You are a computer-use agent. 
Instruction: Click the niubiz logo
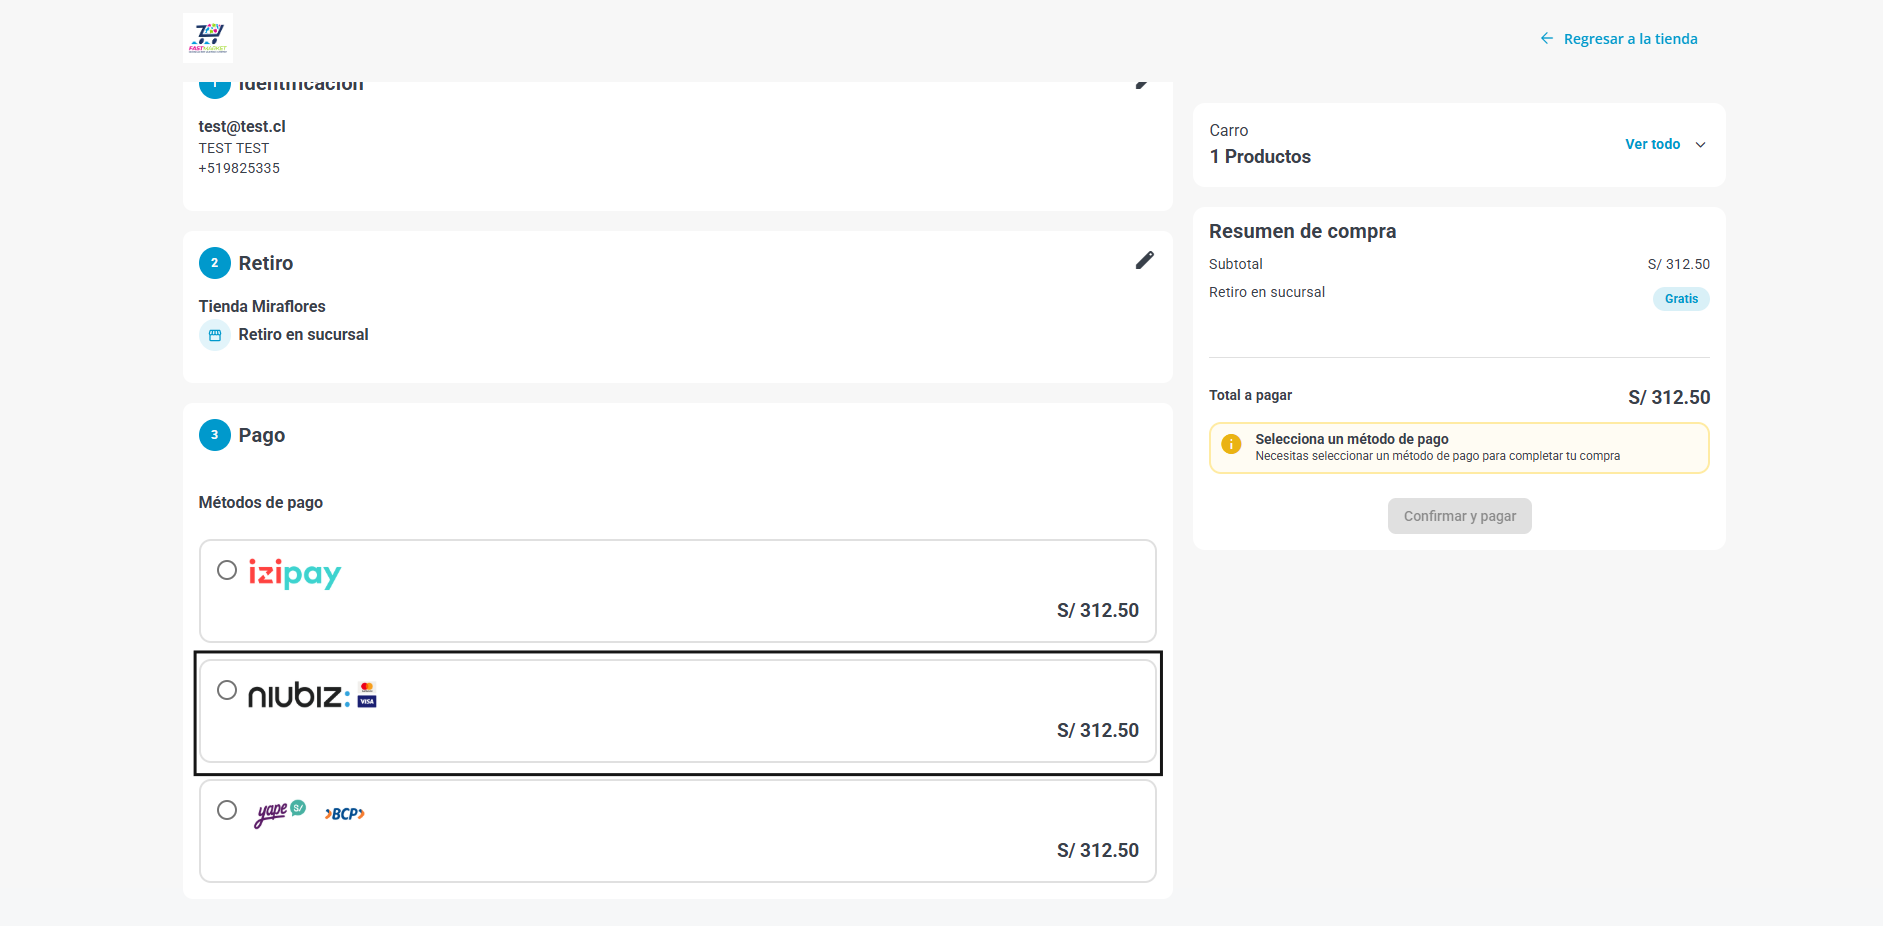point(299,695)
